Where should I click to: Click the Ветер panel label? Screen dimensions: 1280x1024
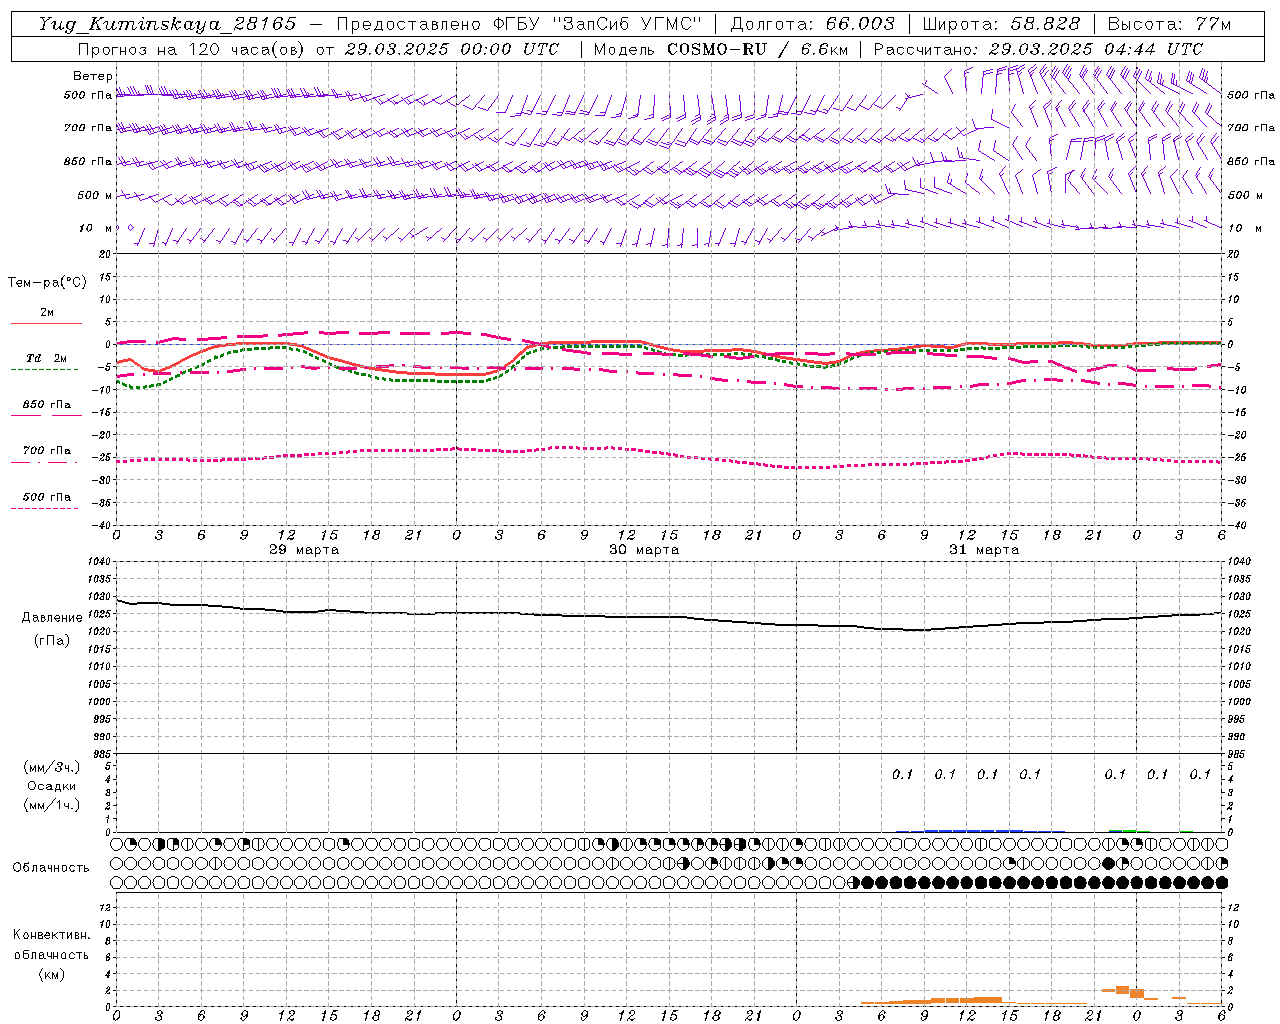tap(93, 76)
